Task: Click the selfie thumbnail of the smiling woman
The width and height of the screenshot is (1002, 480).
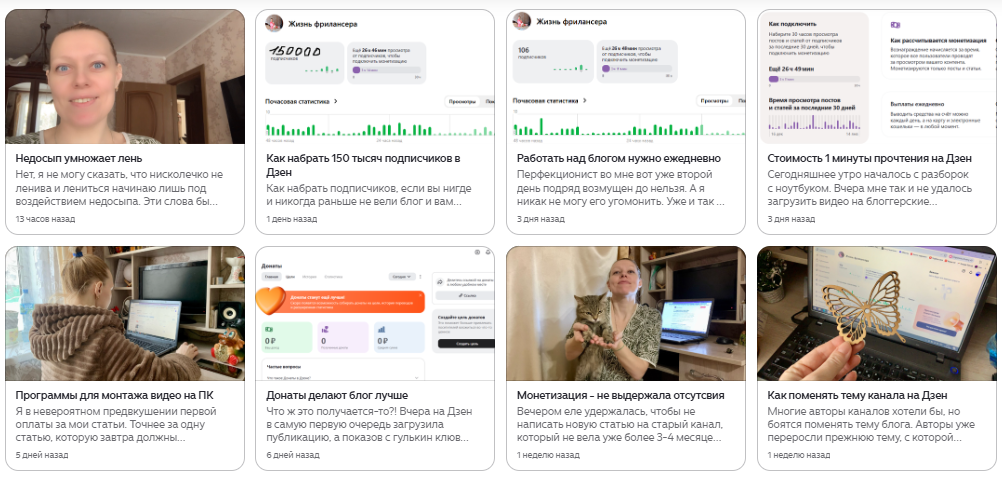Action: click(125, 77)
